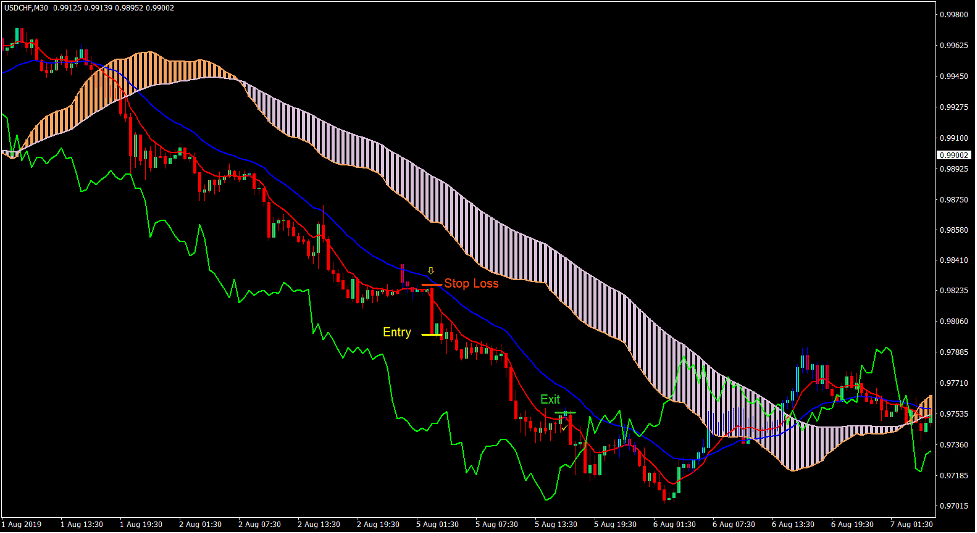Viewport: 977px width, 533px height.
Task: Click the USDCHF,M30 chart title
Action: point(26,8)
